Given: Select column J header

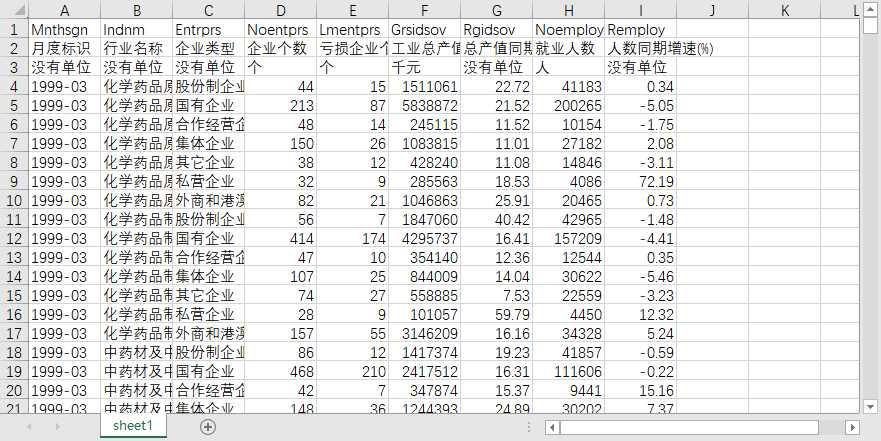Looking at the screenshot, I should [x=712, y=10].
